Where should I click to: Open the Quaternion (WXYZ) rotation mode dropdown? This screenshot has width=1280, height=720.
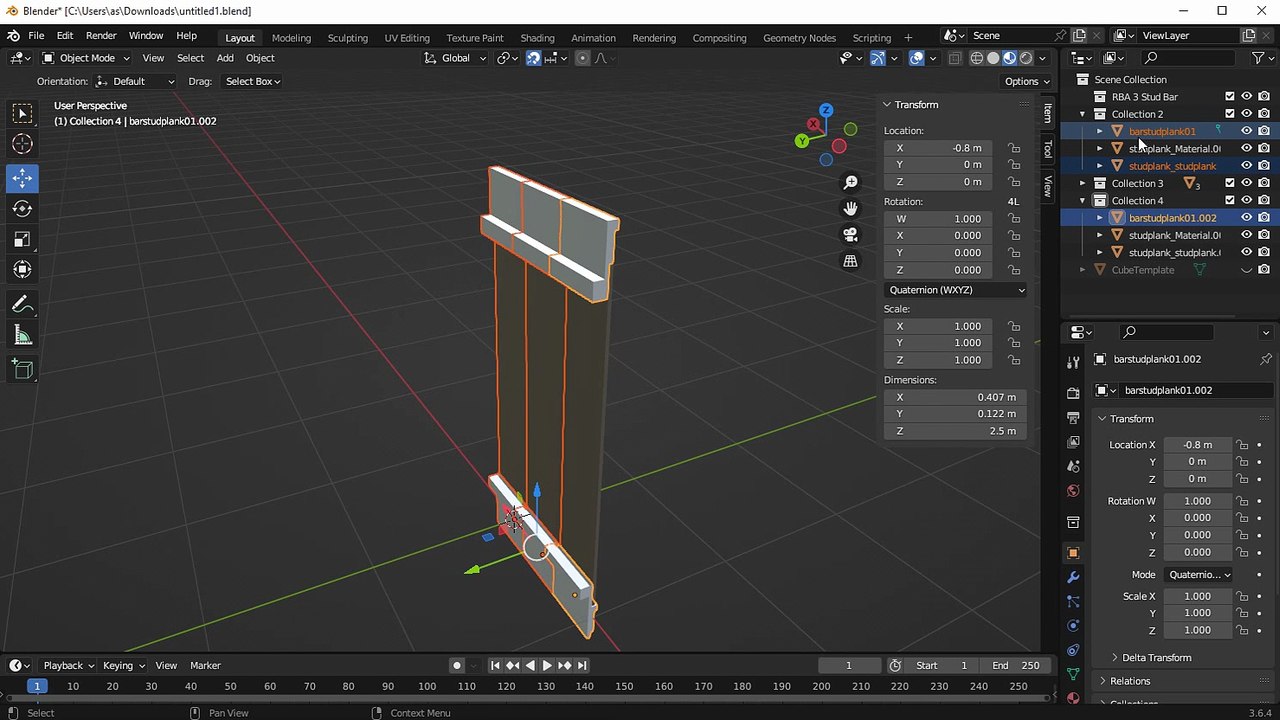click(x=956, y=290)
